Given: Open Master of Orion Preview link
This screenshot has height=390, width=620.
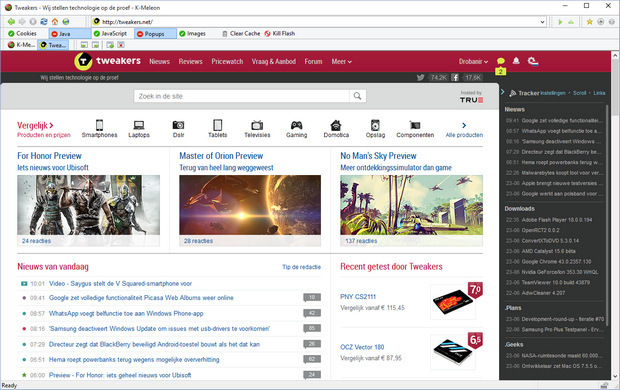Looking at the screenshot, I should (221, 156).
